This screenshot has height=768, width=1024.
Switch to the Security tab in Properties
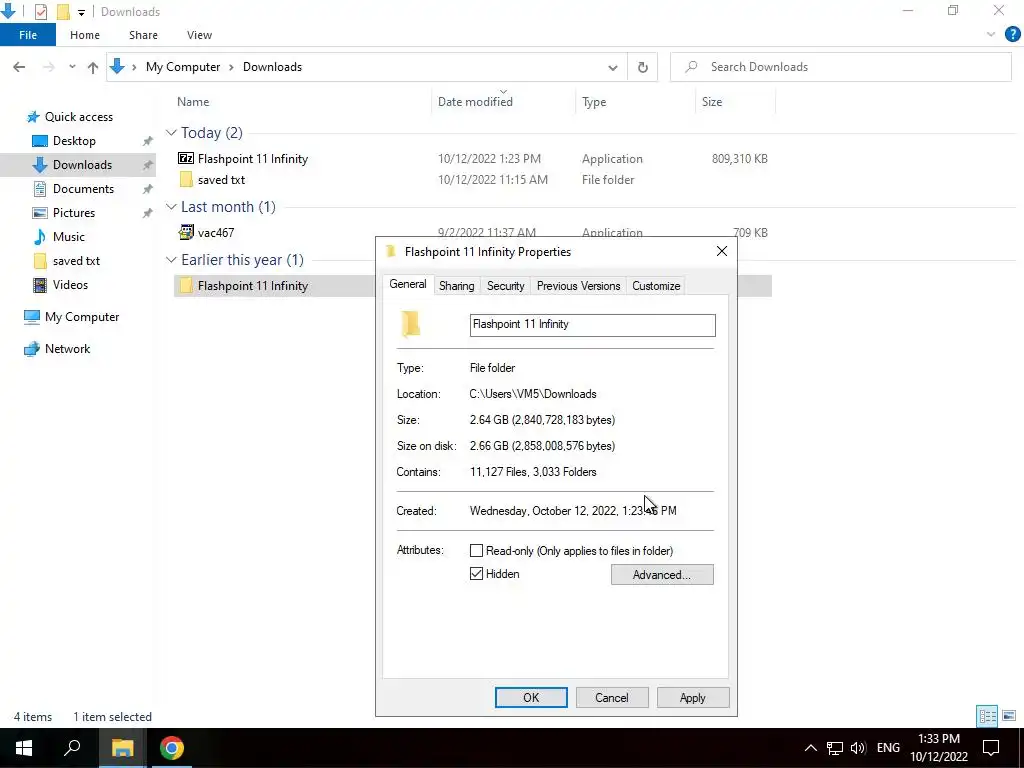(505, 285)
